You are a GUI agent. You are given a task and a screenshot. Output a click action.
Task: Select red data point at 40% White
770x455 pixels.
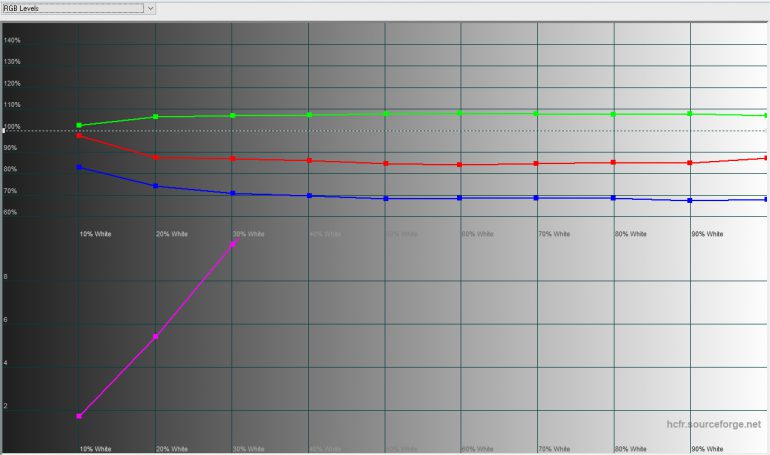click(x=309, y=161)
